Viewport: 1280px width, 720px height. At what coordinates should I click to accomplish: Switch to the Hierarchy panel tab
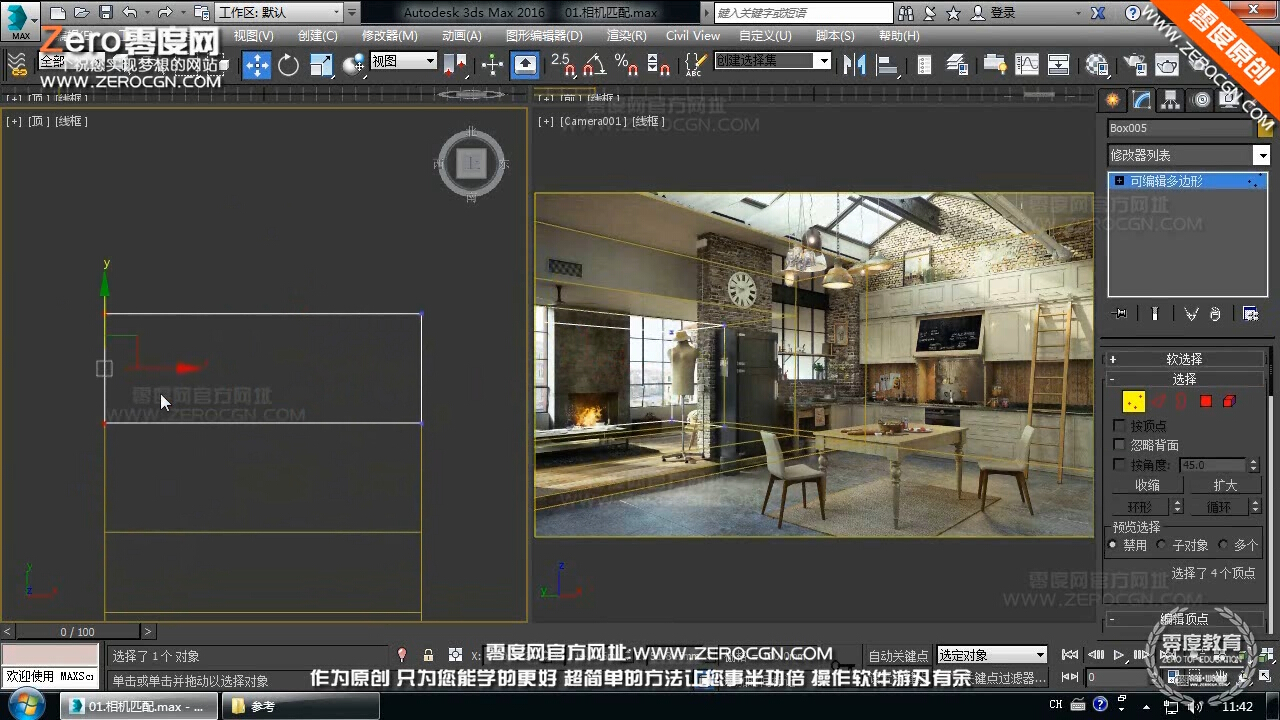1171,100
